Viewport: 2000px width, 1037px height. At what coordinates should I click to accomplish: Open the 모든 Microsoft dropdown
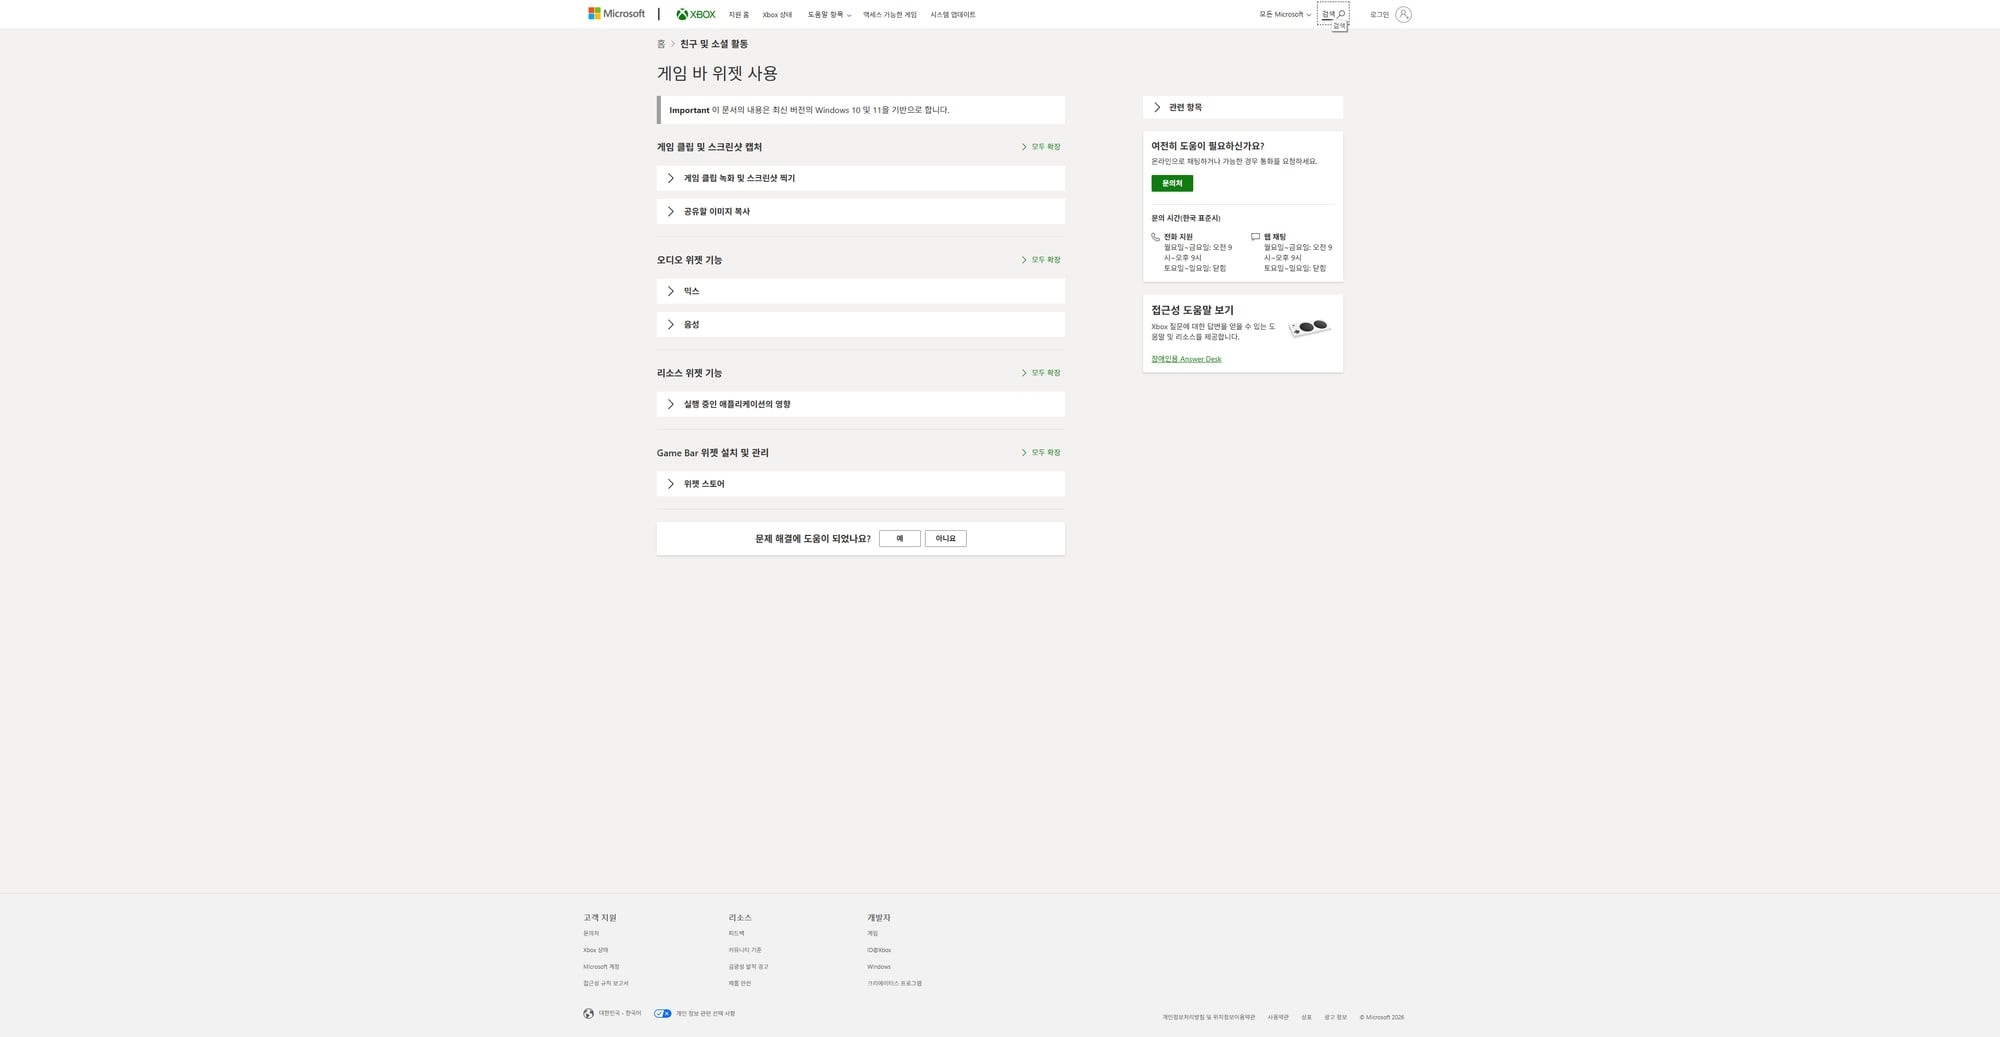click(x=1285, y=15)
